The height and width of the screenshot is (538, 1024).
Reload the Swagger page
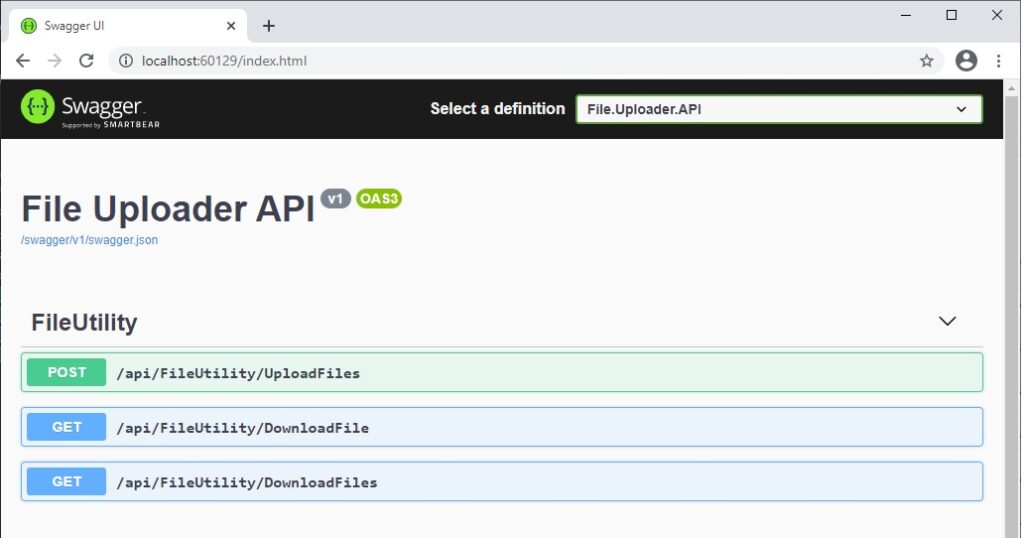point(86,61)
